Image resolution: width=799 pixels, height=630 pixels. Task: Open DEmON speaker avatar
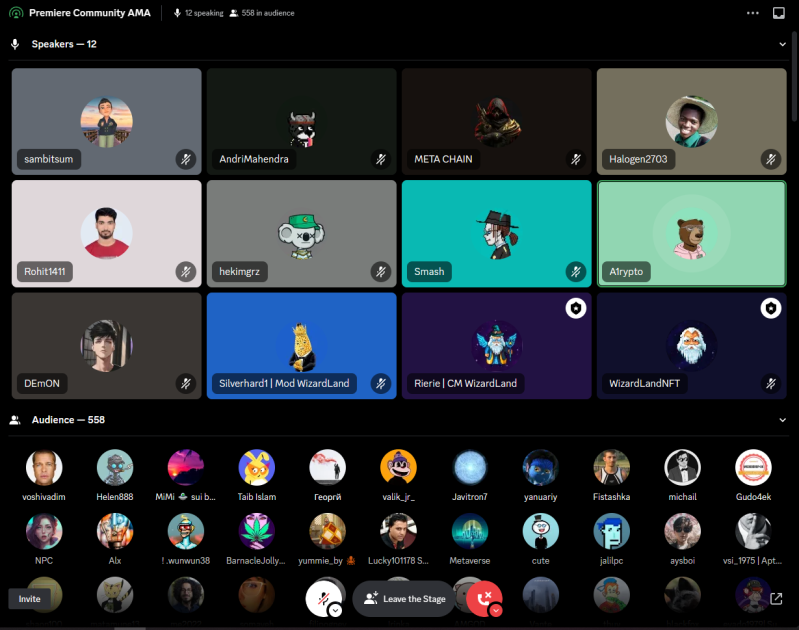(106, 346)
